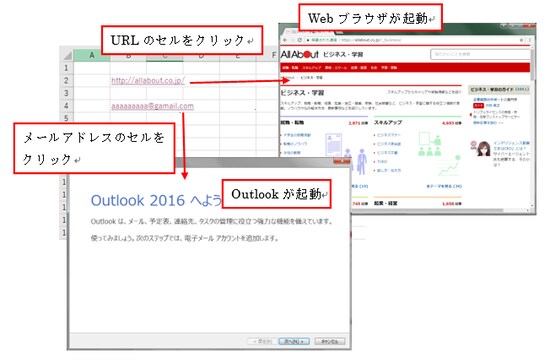Screen dimensions: 550x364
Task: Click the ビジネス・学習 page heading
Action: pyautogui.click(x=302, y=93)
